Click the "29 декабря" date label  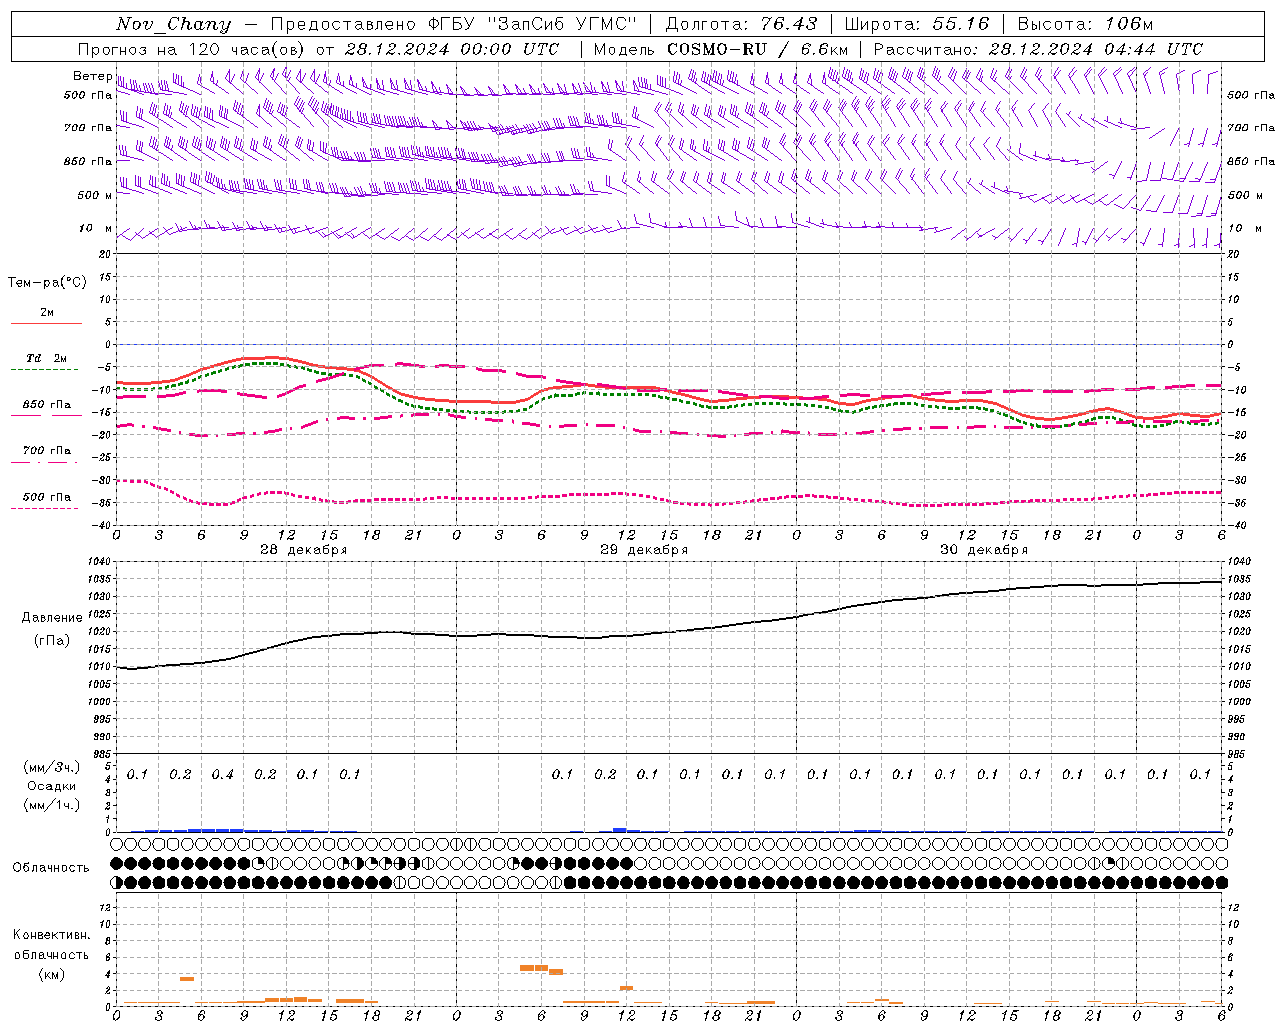[644, 550]
